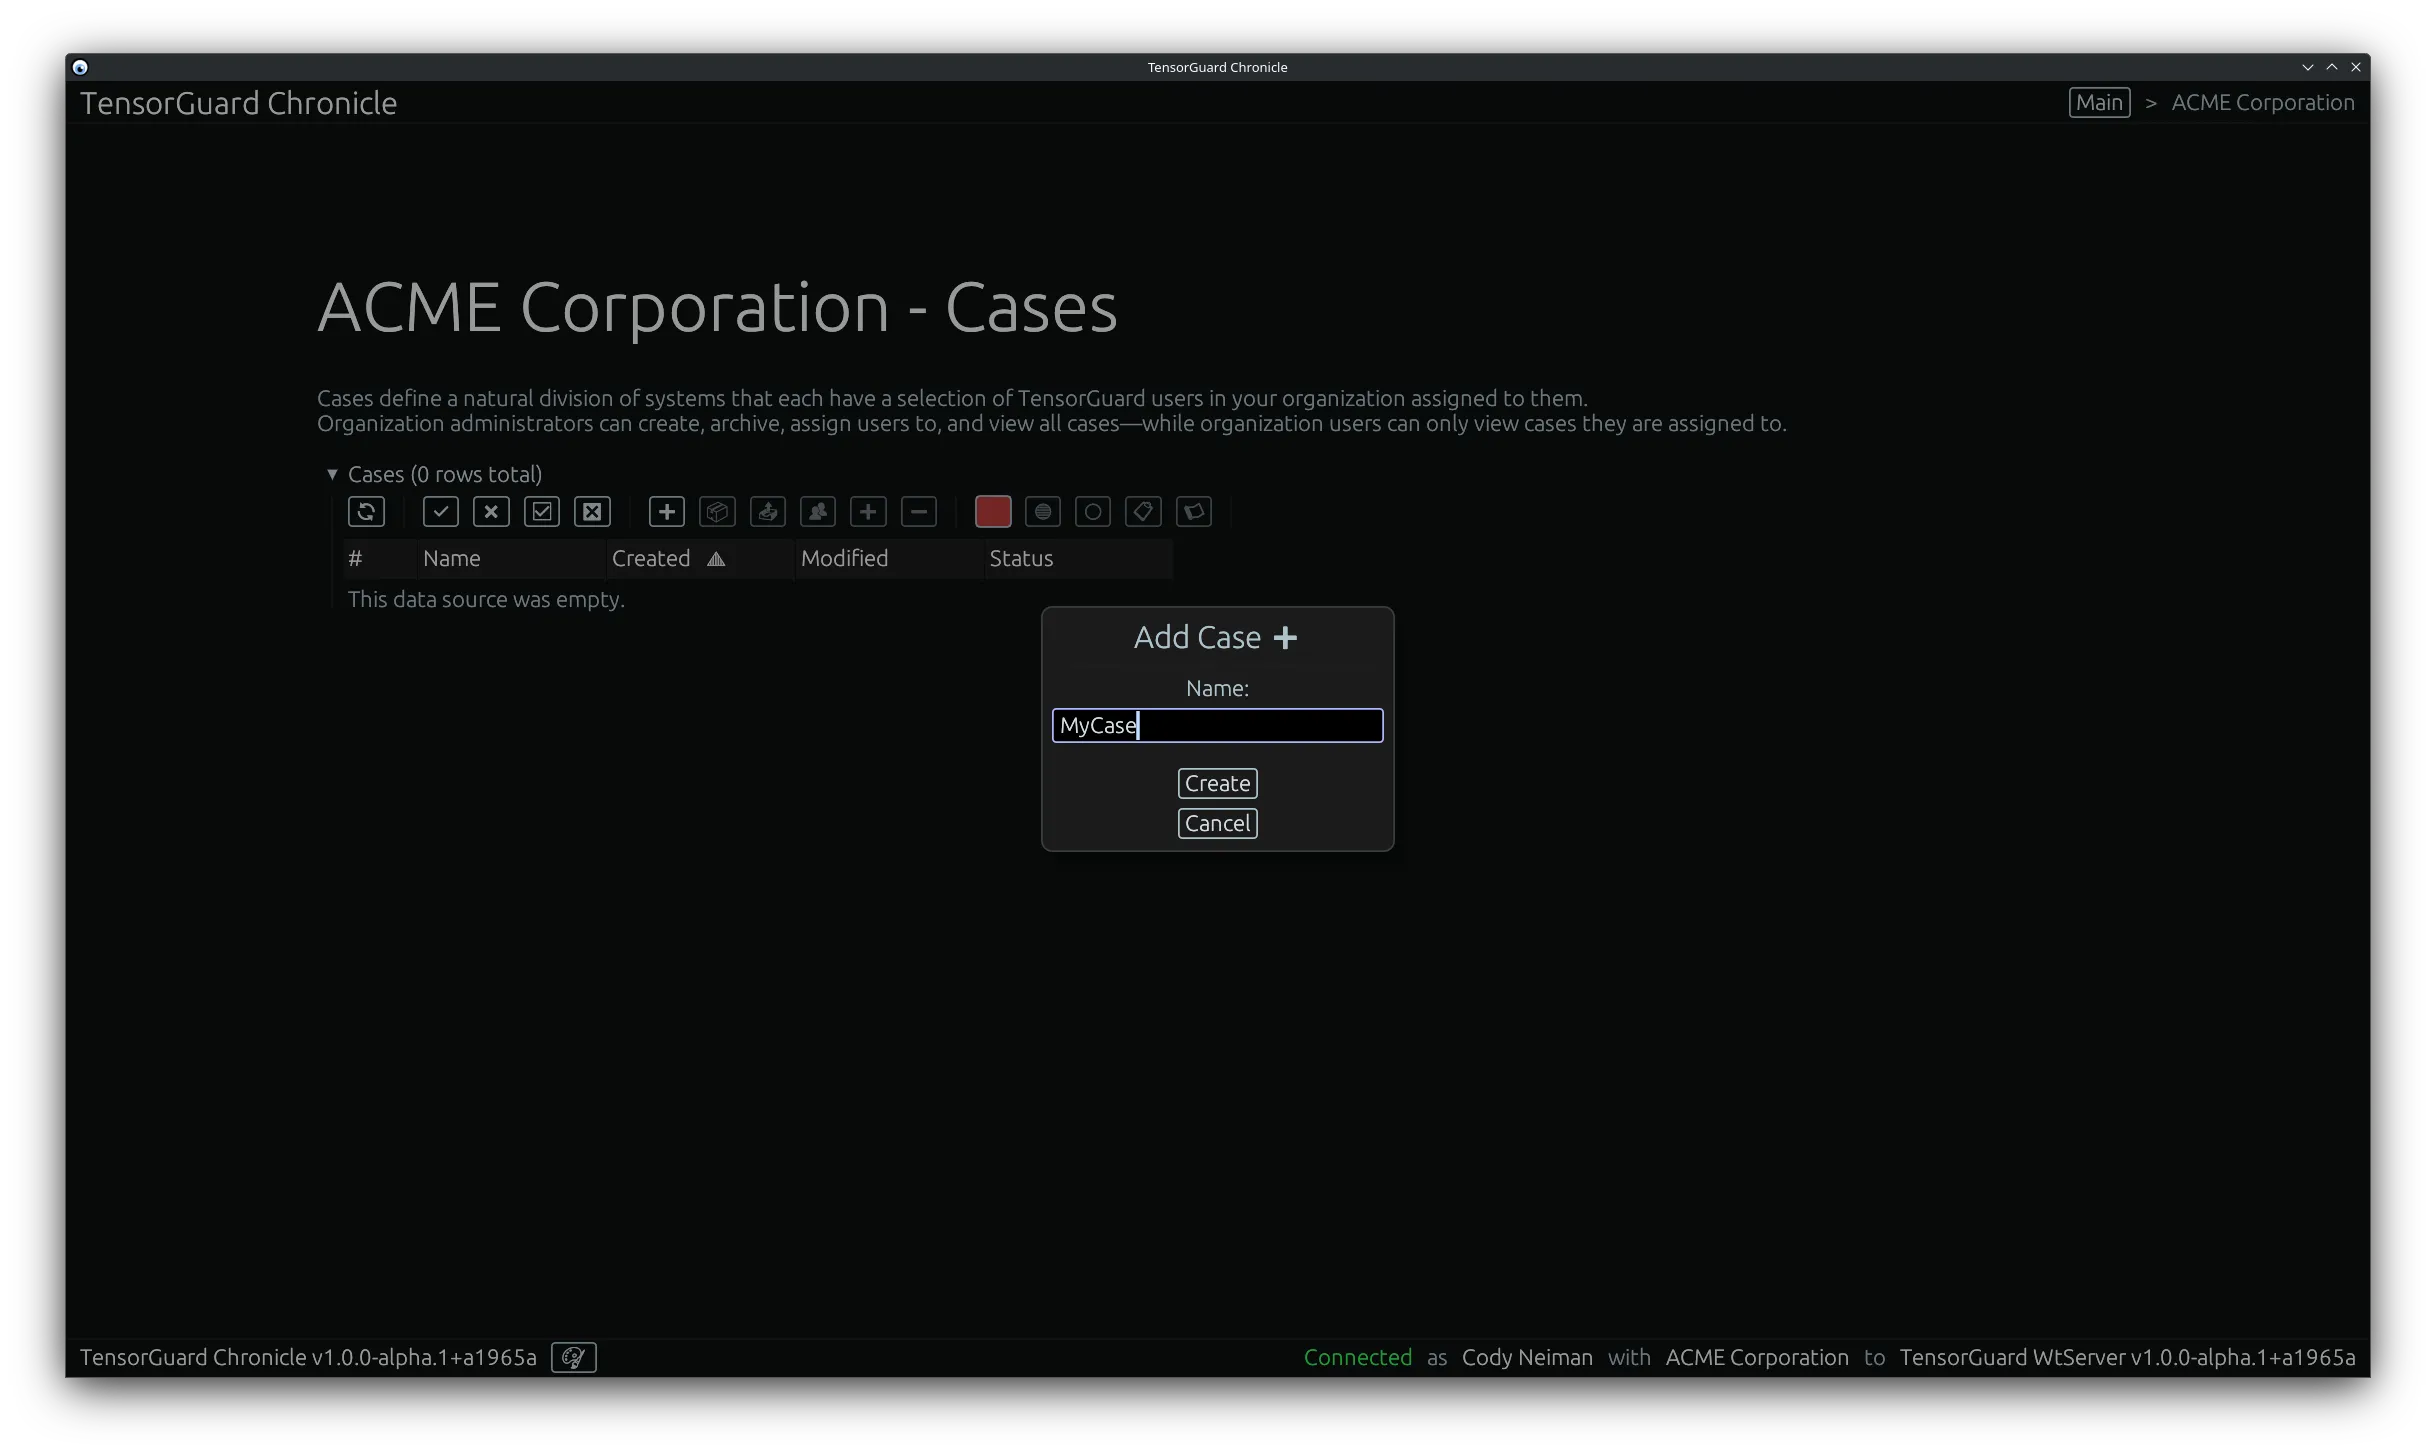Cancel the Add Case dialog
This screenshot has height=1455, width=2436.
pyautogui.click(x=1216, y=823)
